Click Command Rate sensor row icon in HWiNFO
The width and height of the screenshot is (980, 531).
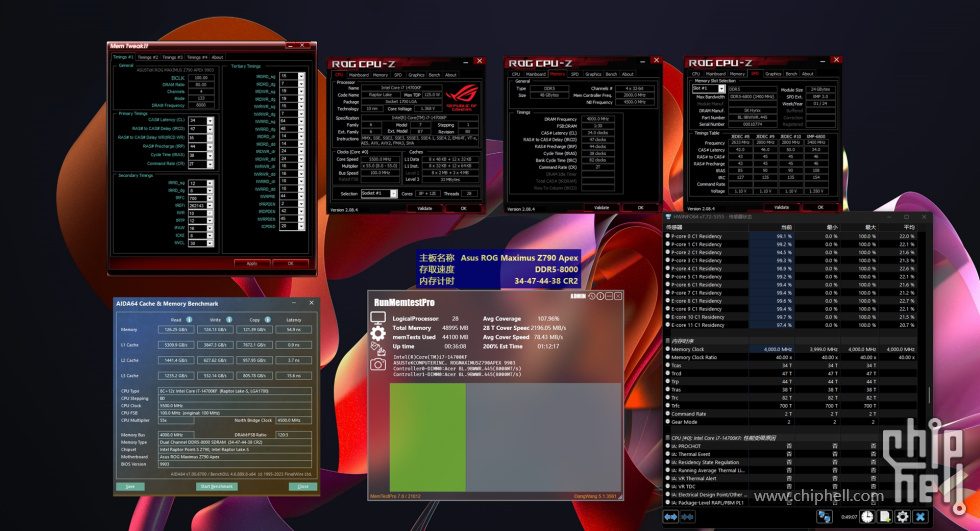pyautogui.click(x=668, y=414)
